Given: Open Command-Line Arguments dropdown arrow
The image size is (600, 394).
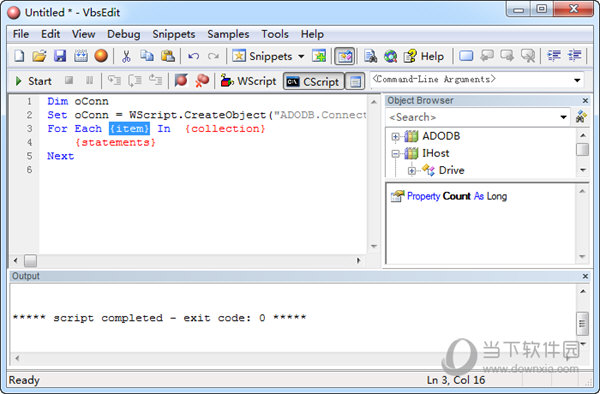Looking at the screenshot, I should click(577, 80).
